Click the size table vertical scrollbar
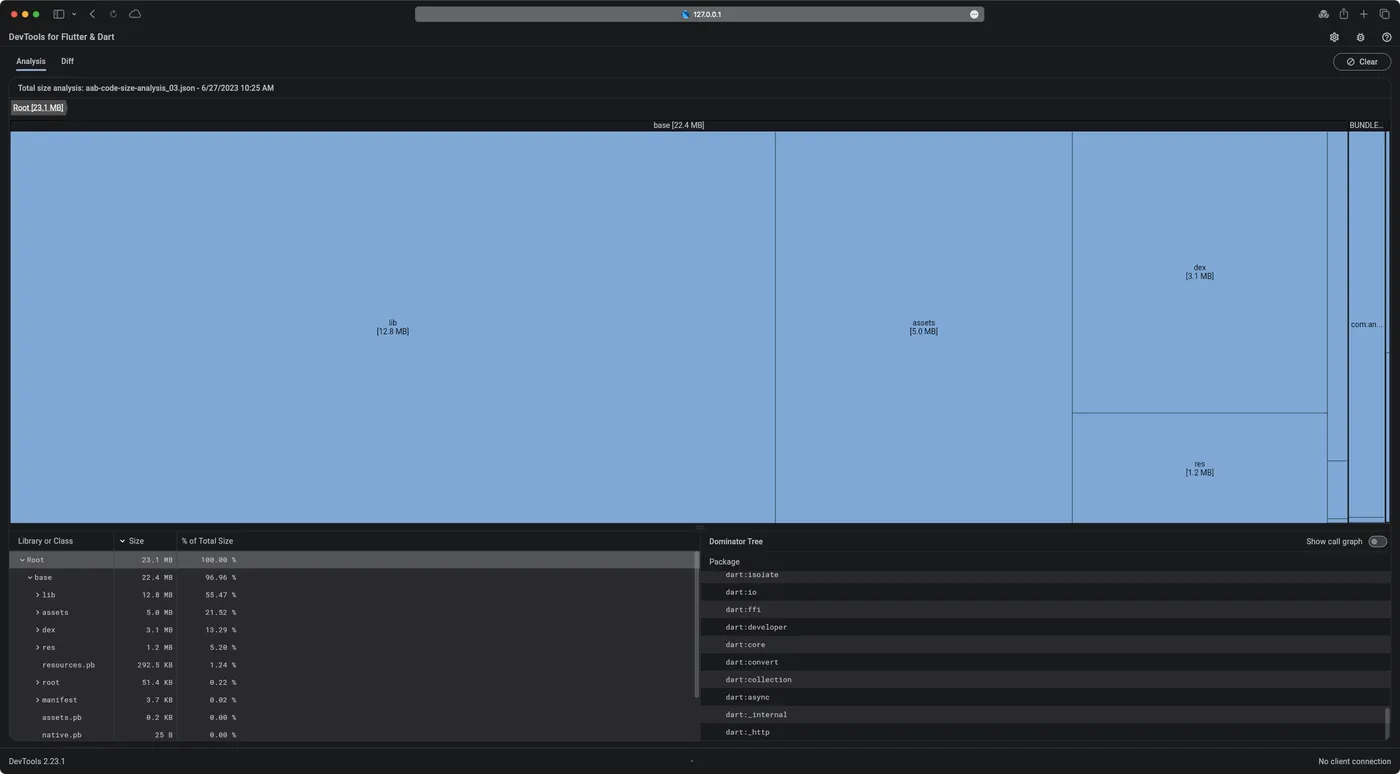Image resolution: width=1400 pixels, height=774 pixels. pyautogui.click(x=696, y=625)
